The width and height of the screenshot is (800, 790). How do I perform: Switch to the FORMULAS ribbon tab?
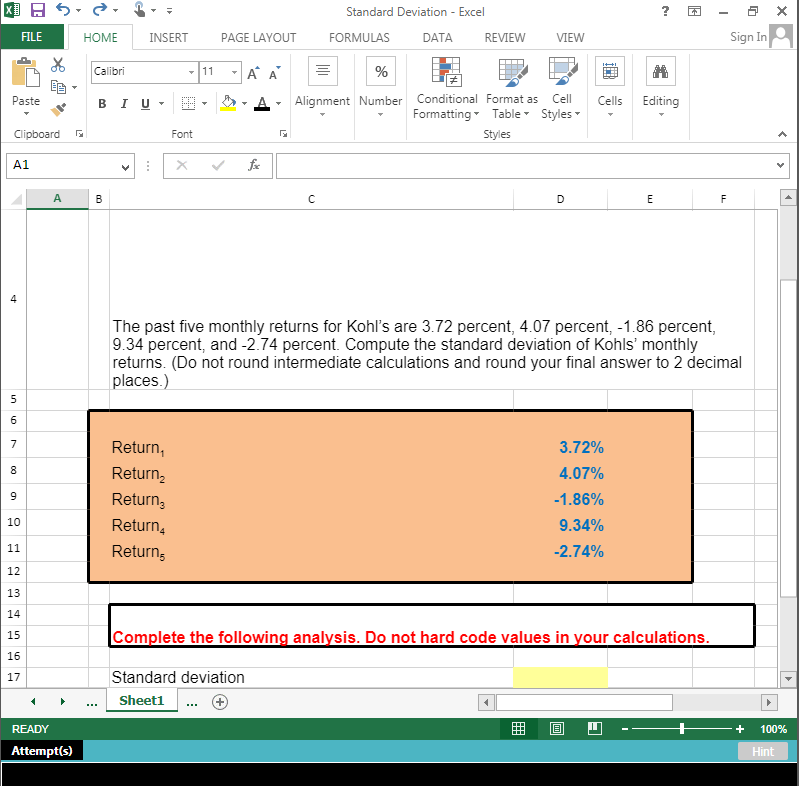tap(359, 37)
